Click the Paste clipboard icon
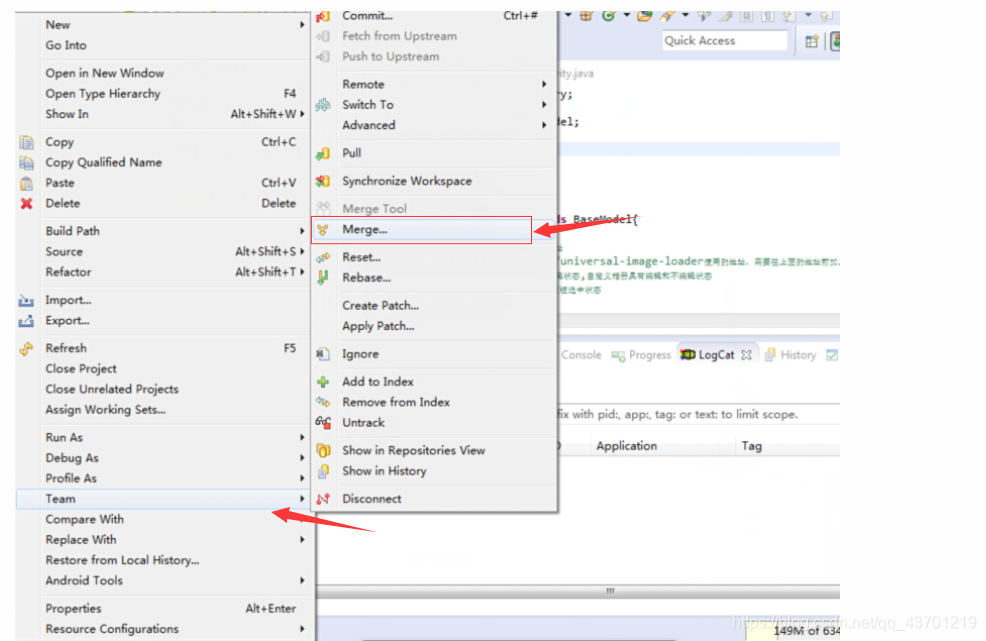The height and width of the screenshot is (641, 986). (26, 183)
